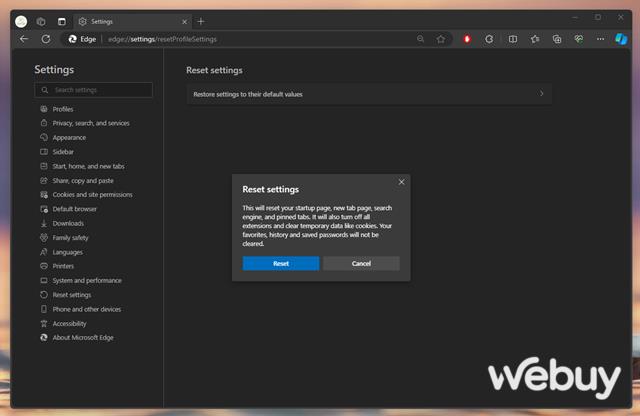Click the Edge site info badge

(x=82, y=39)
